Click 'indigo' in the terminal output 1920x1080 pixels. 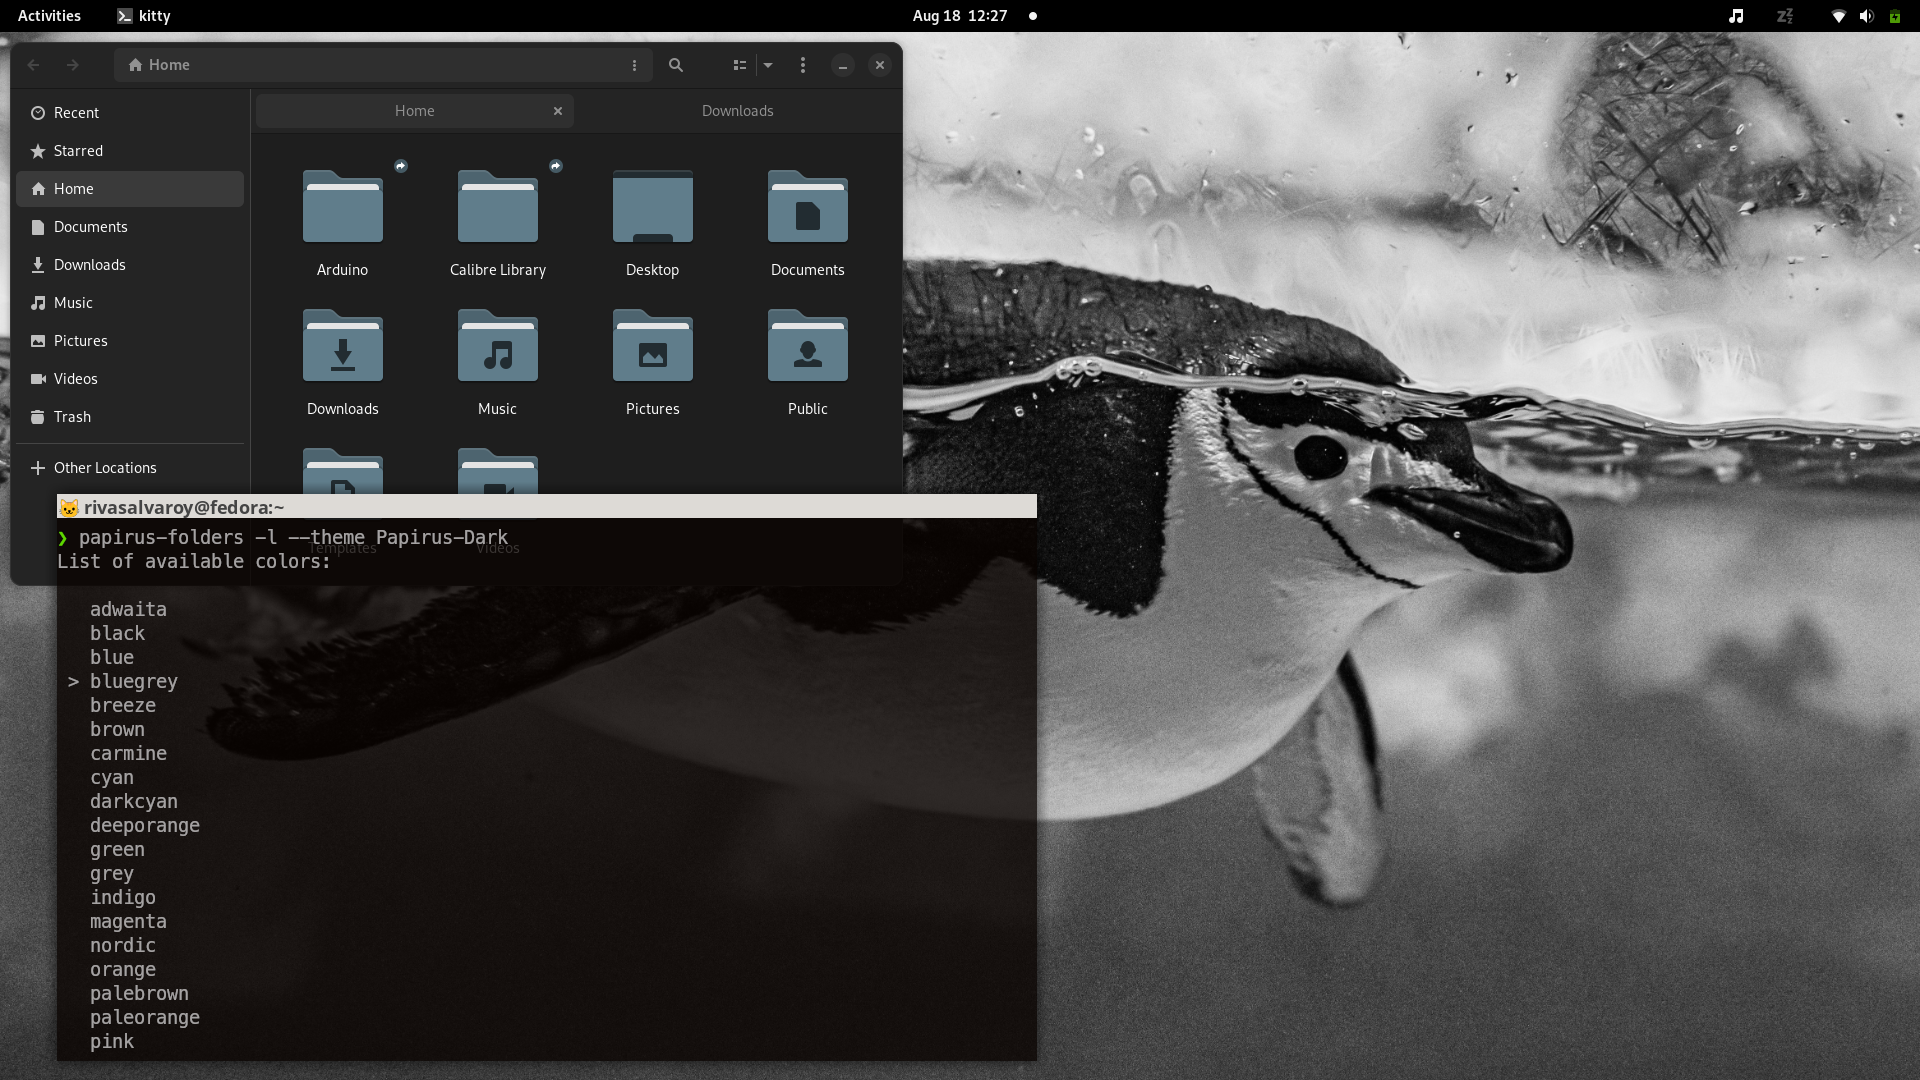tap(123, 897)
